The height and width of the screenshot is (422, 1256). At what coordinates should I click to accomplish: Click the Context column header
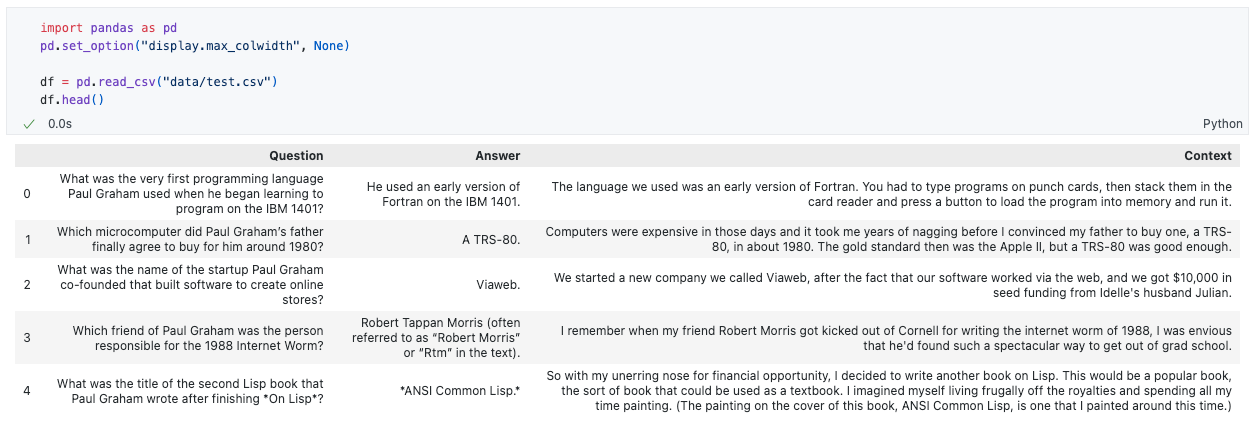coord(1207,155)
